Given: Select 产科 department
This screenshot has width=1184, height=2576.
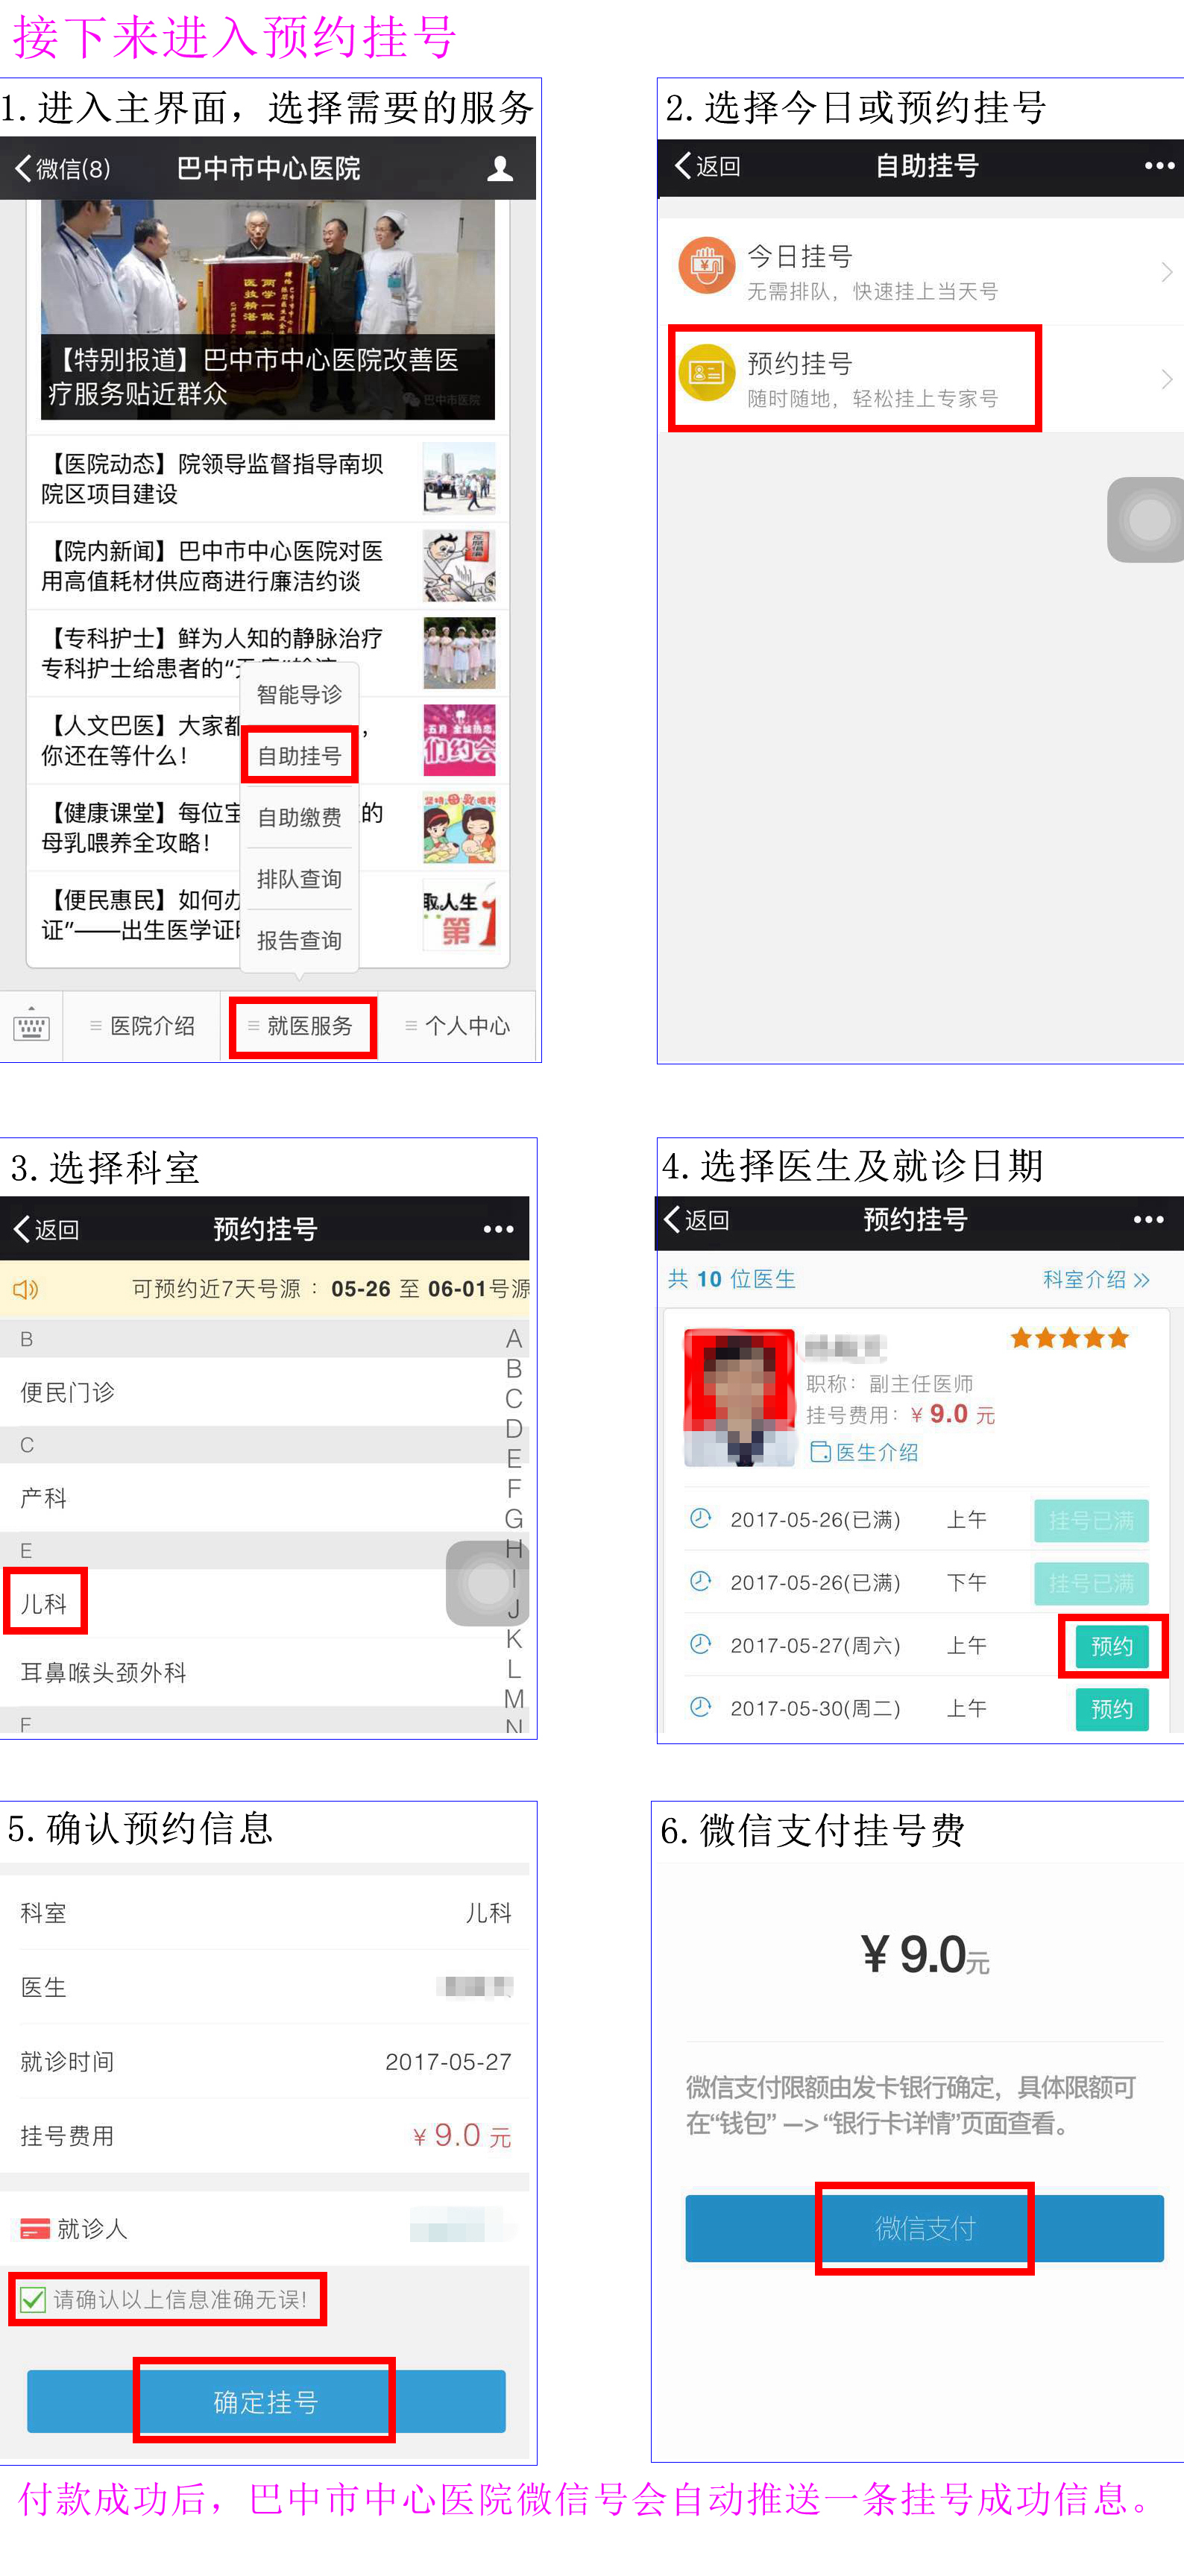Looking at the screenshot, I should [x=265, y=1498].
